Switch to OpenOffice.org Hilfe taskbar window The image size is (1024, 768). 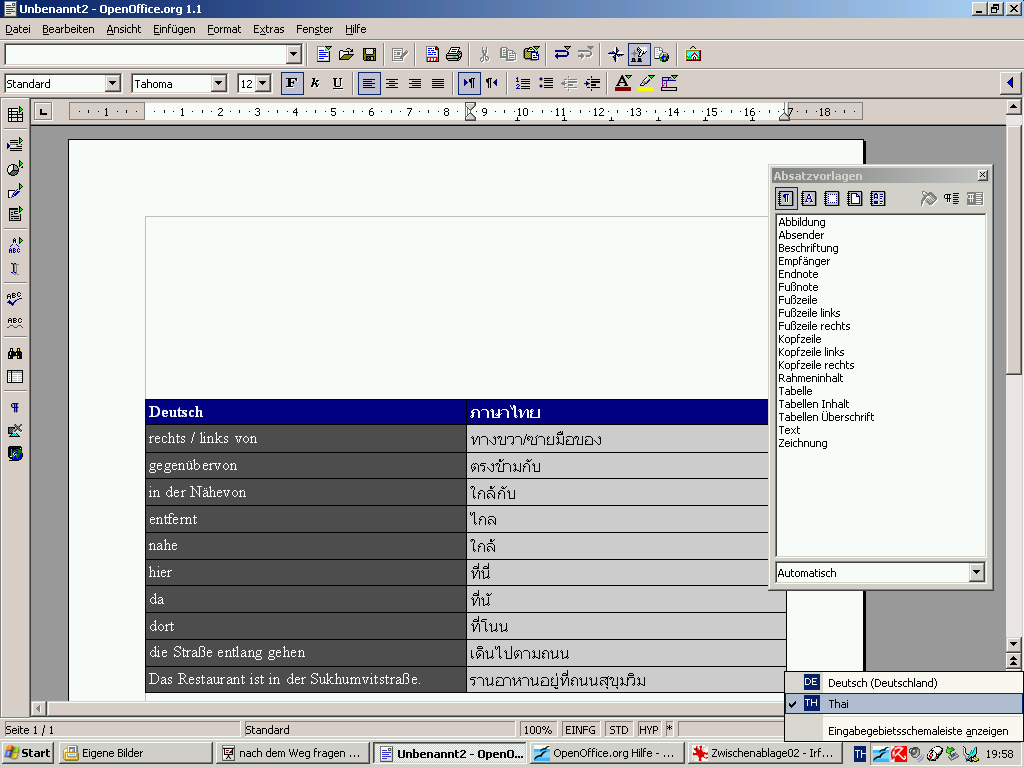605,753
